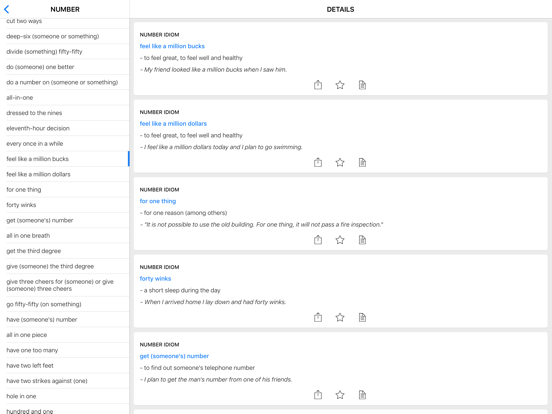Pick 'go fifty-fifty (on something)' entry
The image size is (552, 414).
[65, 304]
